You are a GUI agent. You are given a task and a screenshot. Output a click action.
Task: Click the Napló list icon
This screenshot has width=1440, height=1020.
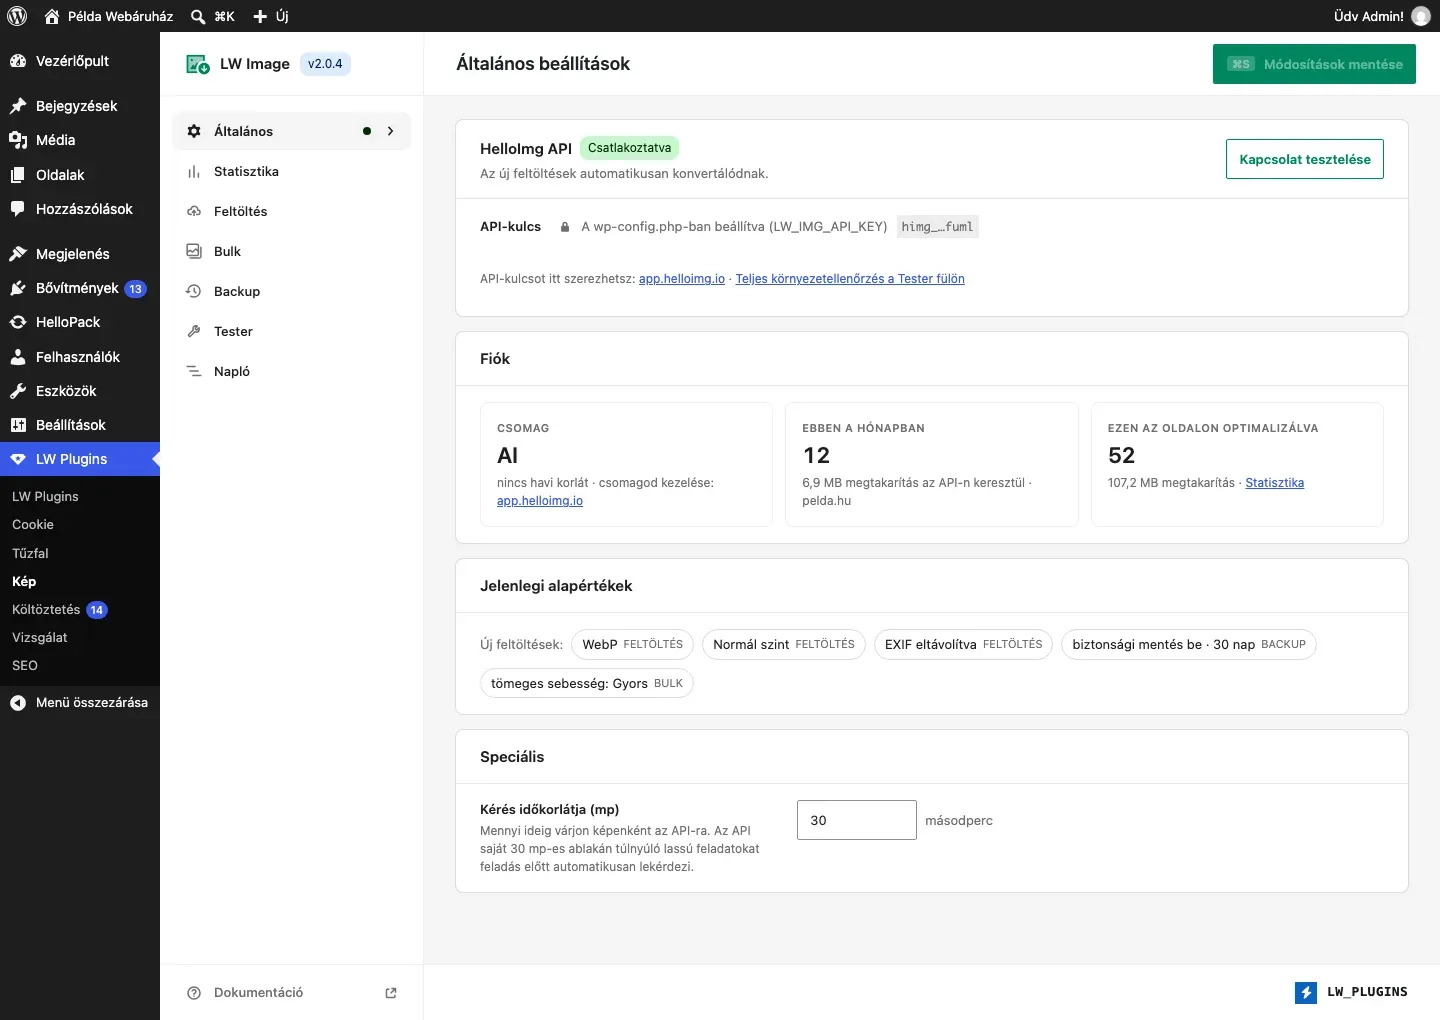(194, 371)
